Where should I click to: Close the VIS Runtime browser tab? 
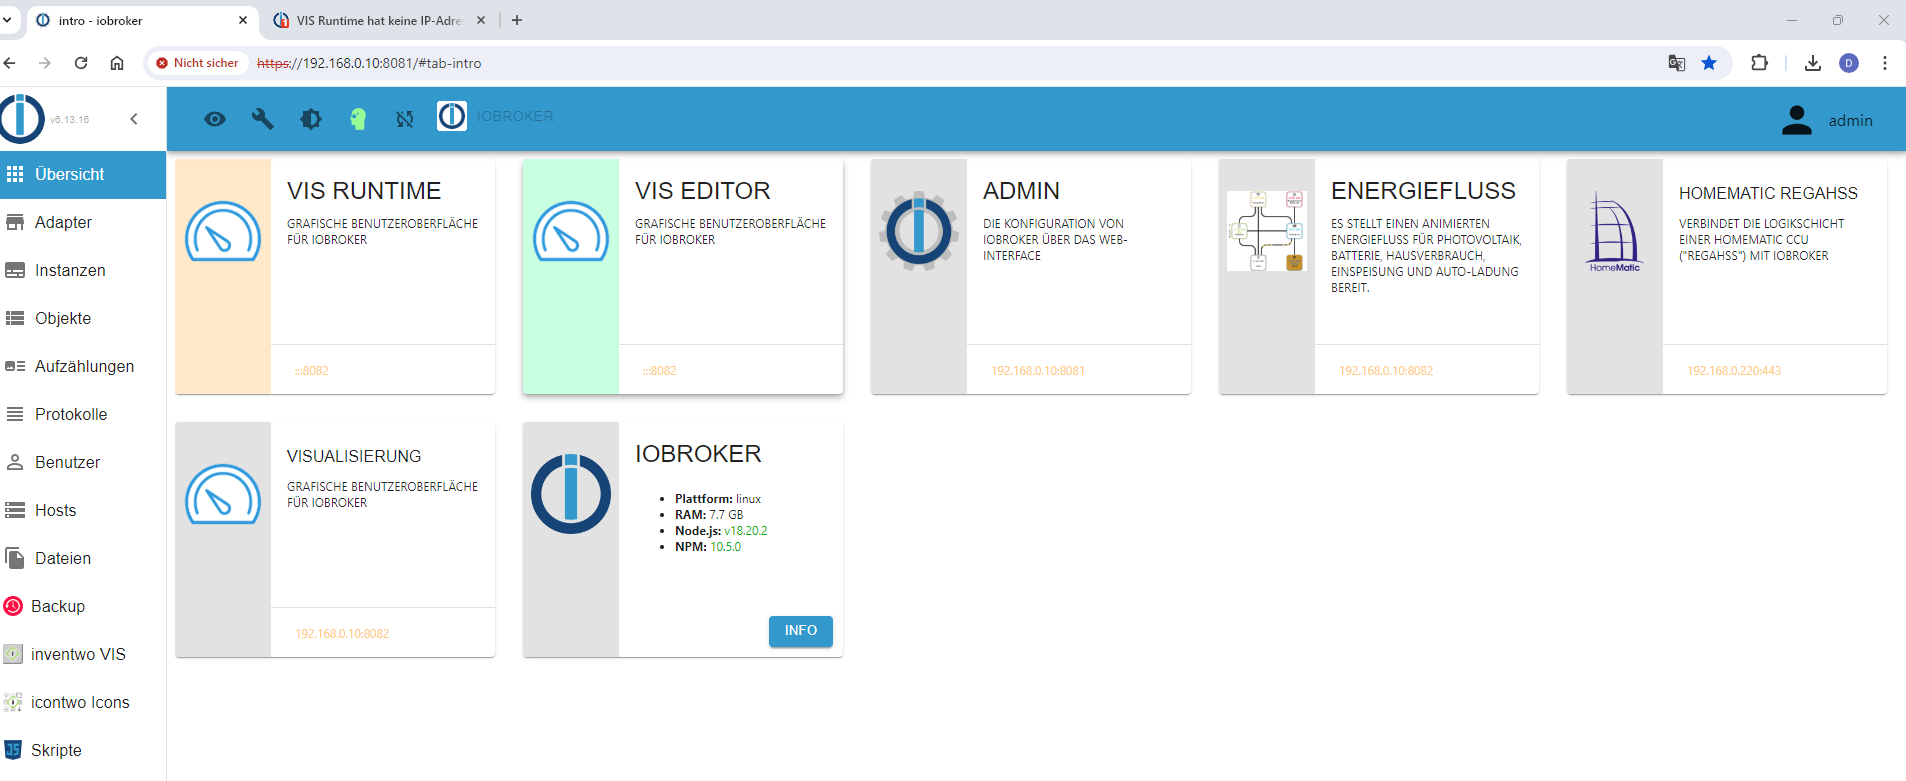(481, 20)
